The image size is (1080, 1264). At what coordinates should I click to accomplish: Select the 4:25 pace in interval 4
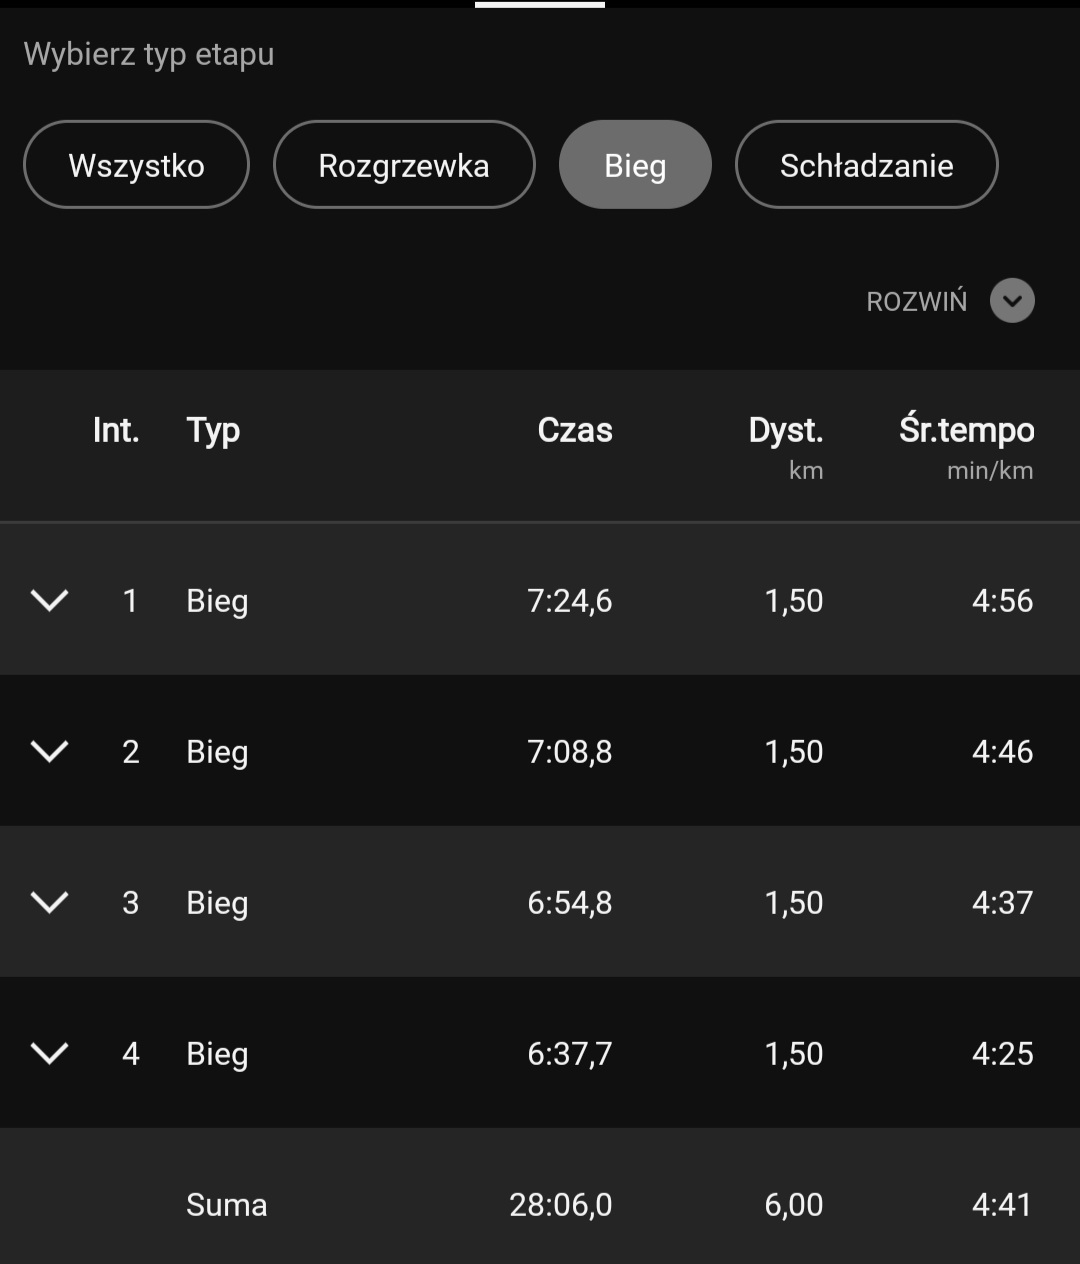1002,1054
